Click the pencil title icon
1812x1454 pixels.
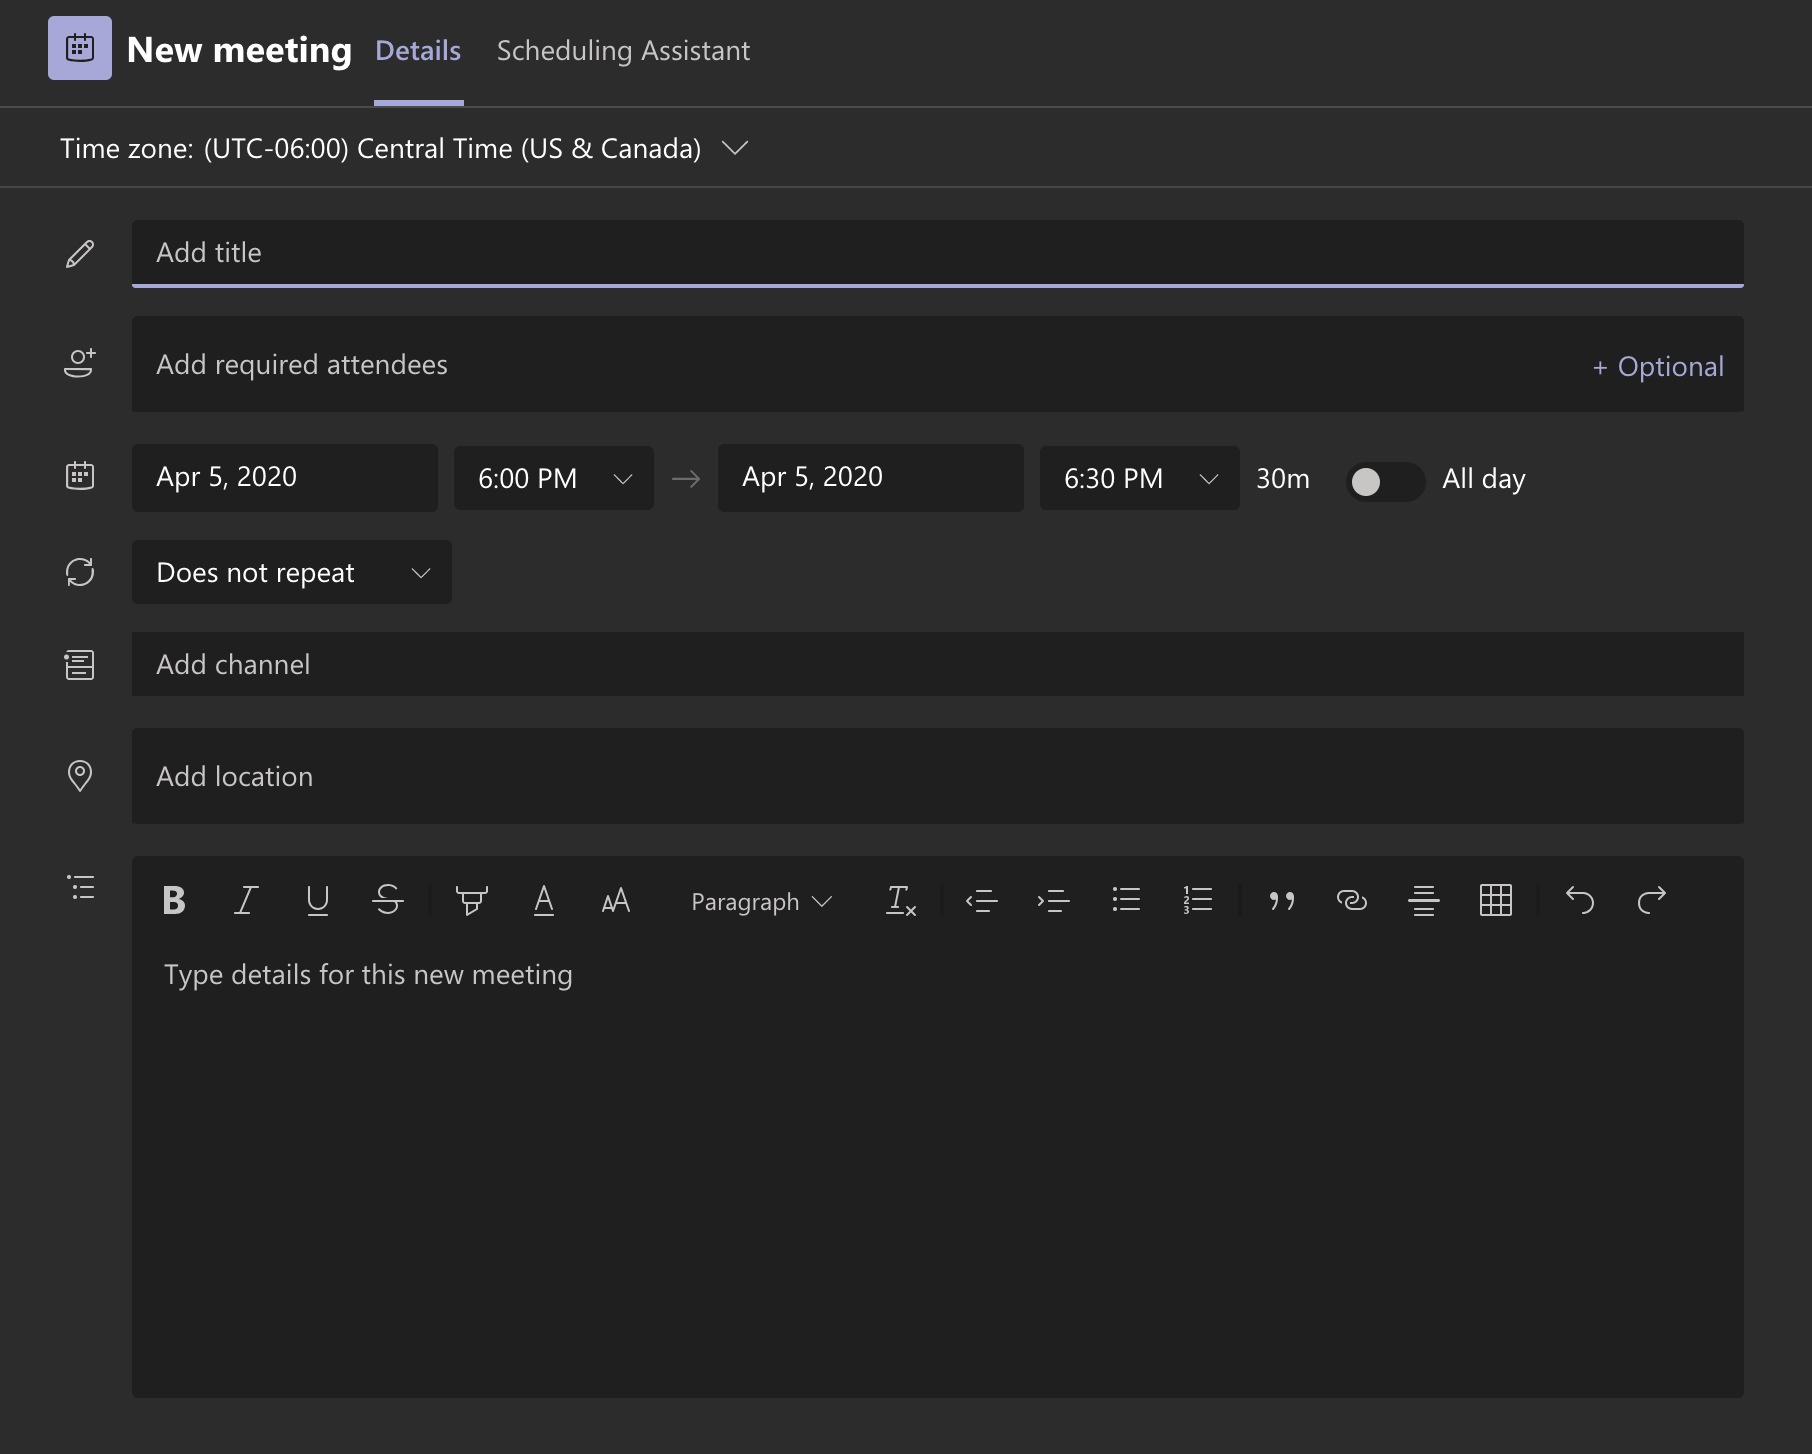[x=80, y=253]
